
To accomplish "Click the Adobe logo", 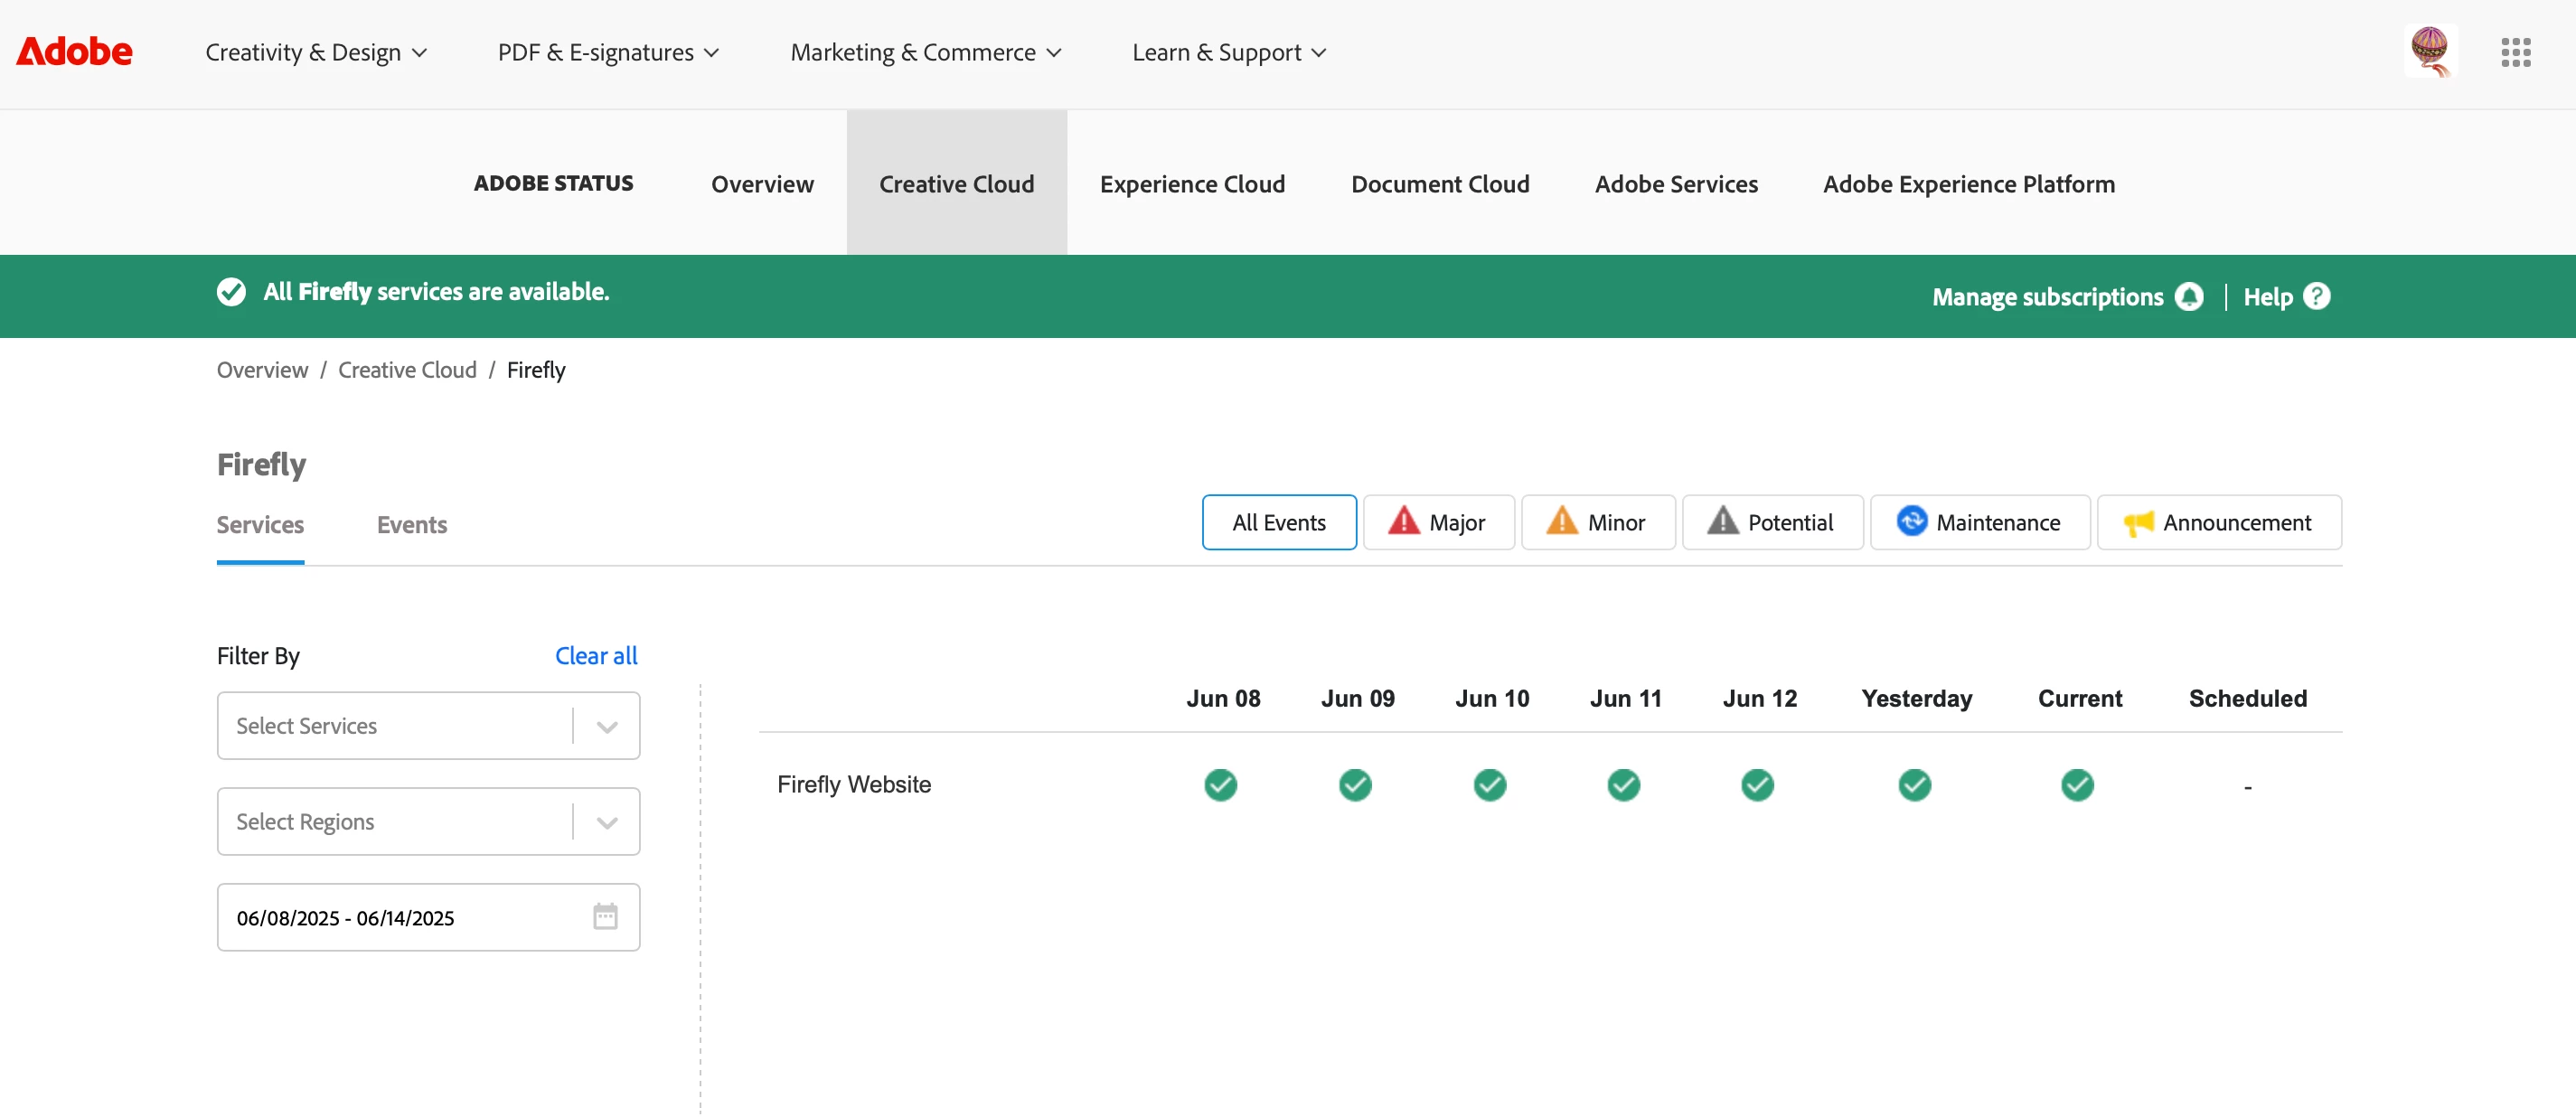I will tap(74, 52).
